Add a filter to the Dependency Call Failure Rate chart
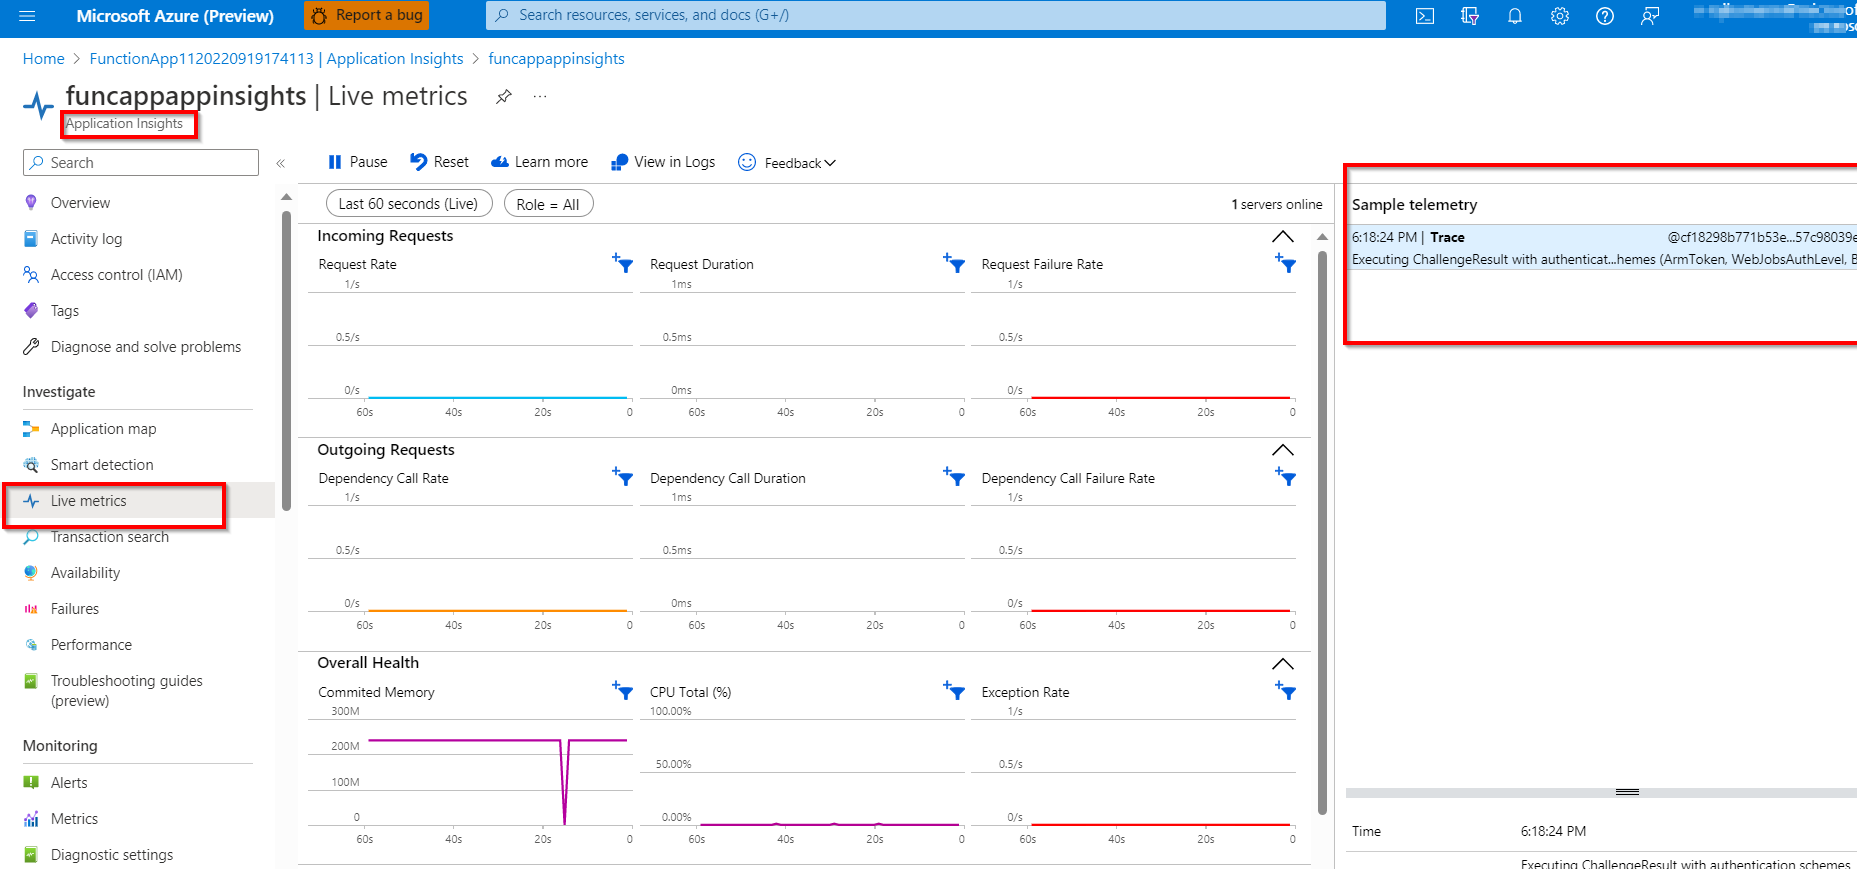 pyautogui.click(x=1286, y=477)
